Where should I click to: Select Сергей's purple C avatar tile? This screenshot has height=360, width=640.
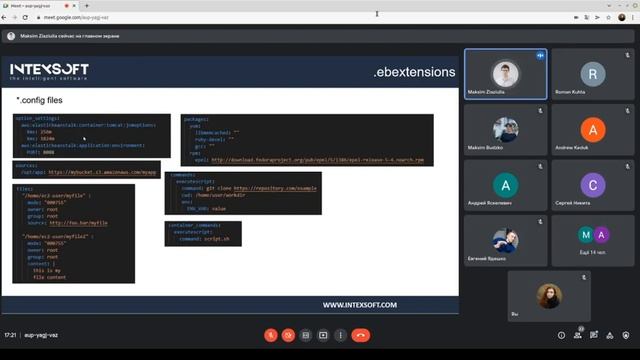point(593,185)
